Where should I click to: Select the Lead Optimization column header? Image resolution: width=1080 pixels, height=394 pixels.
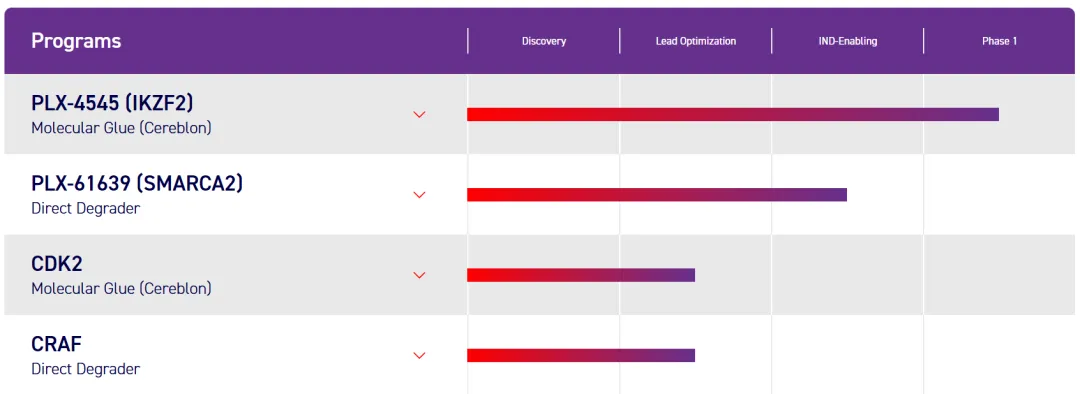696,41
